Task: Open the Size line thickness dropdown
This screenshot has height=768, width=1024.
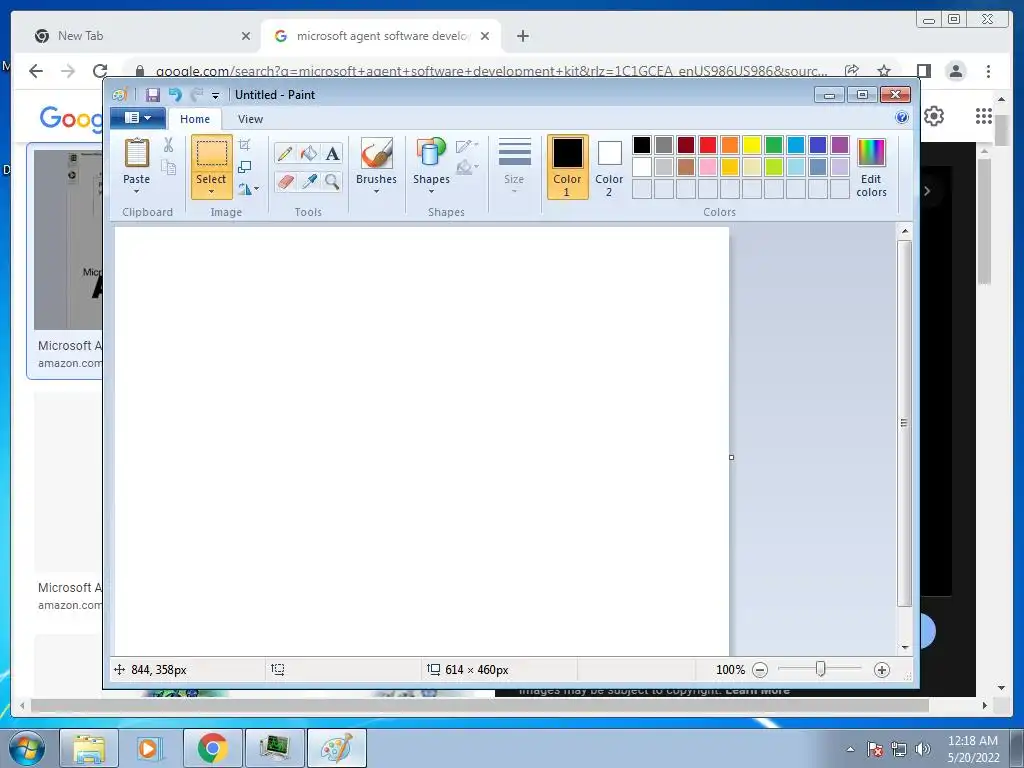Action: pos(514,167)
